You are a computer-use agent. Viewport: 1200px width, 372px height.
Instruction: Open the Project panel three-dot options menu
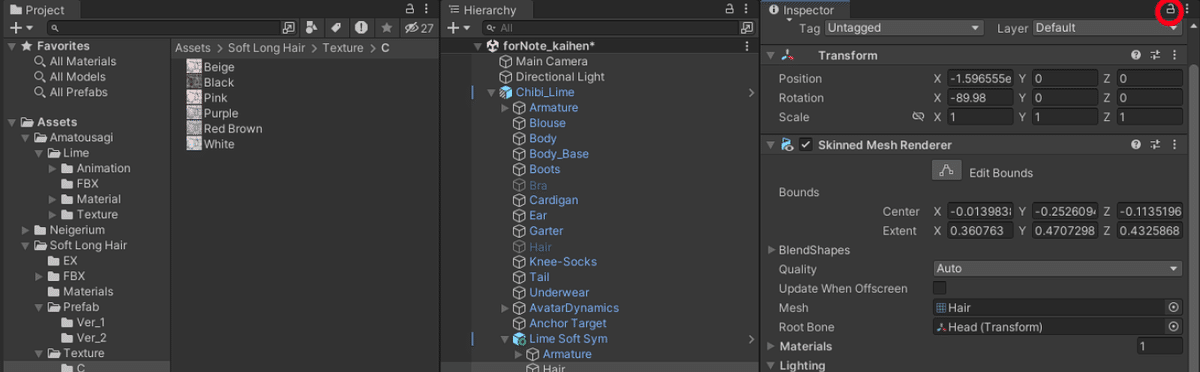[427, 10]
